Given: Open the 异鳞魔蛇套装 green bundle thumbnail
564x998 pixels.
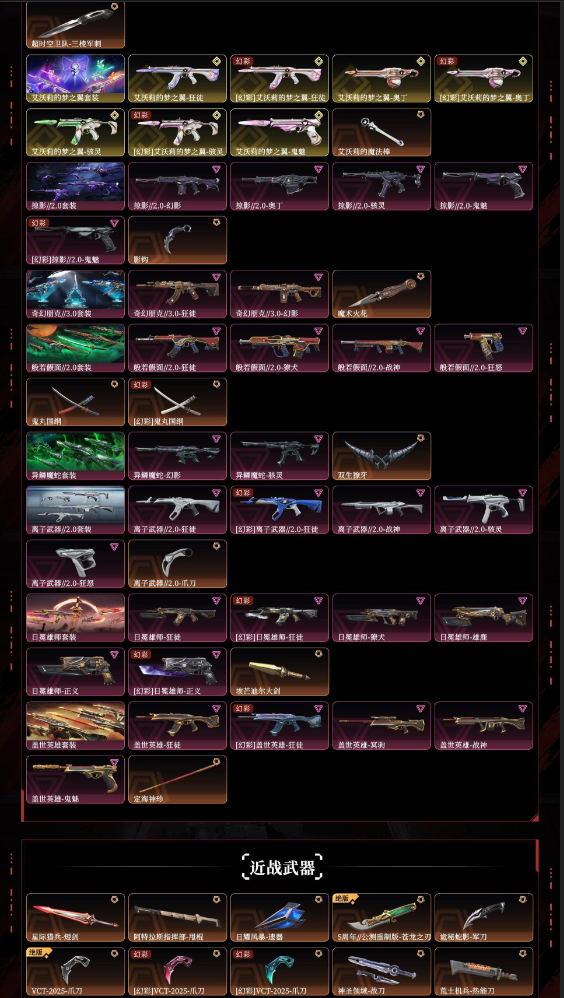Looking at the screenshot, I should pos(76,456).
